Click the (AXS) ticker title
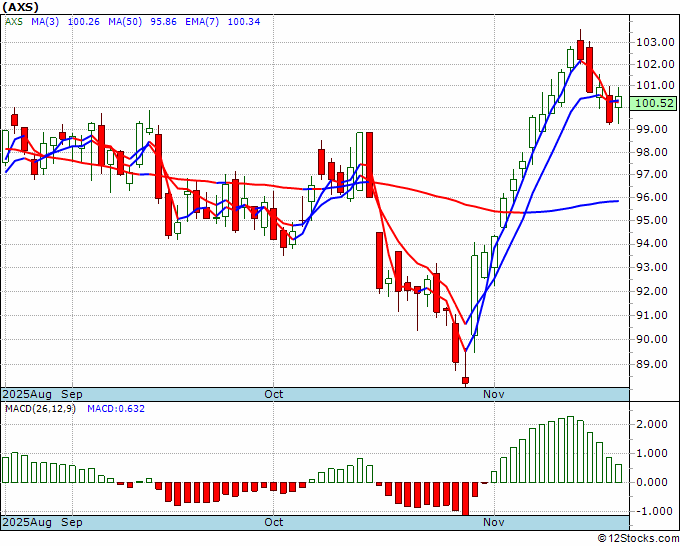This screenshot has width=680, height=546. pyautogui.click(x=20, y=7)
